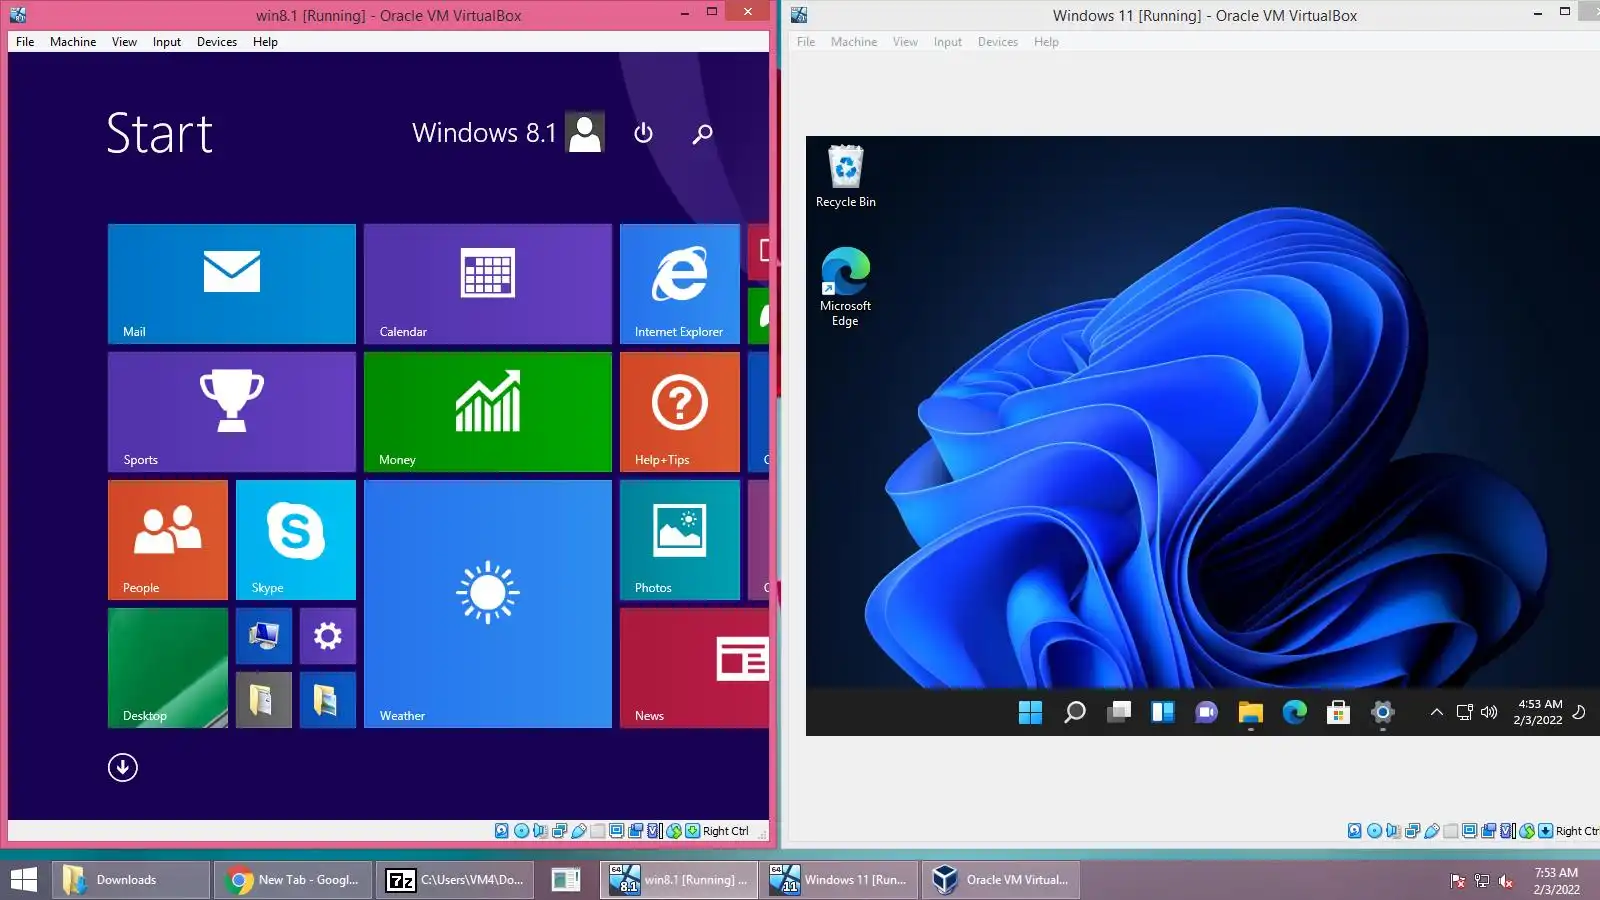
Task: Click the host clock showing 7:53 AM
Action: [x=1556, y=881]
